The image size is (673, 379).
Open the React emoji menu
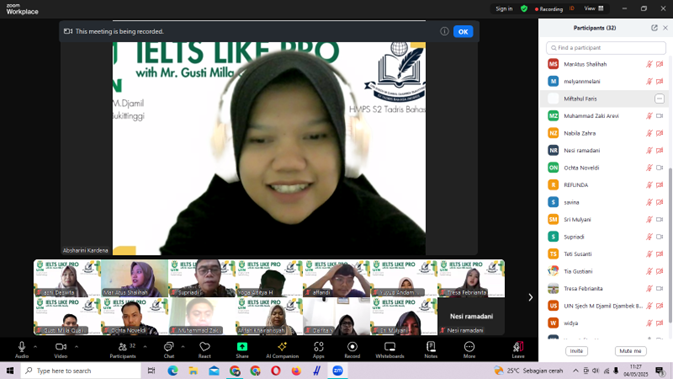click(205, 349)
